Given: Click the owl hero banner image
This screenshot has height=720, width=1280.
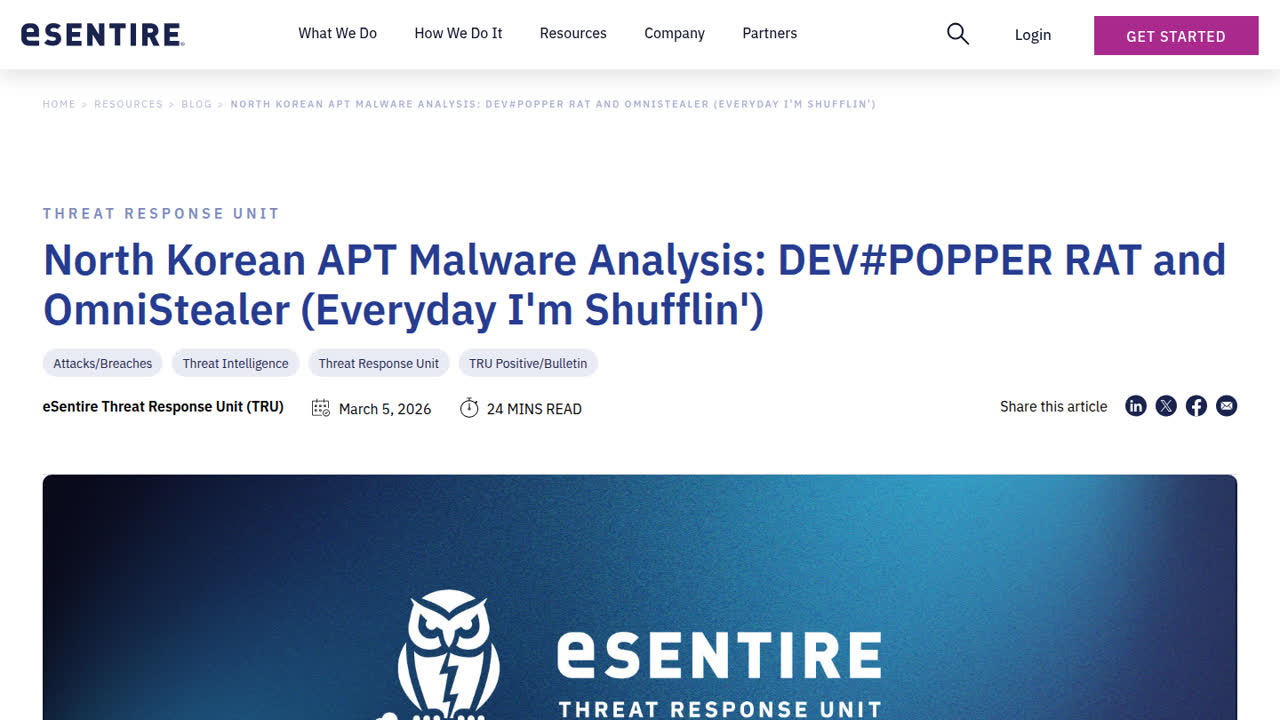Looking at the screenshot, I should point(640,597).
